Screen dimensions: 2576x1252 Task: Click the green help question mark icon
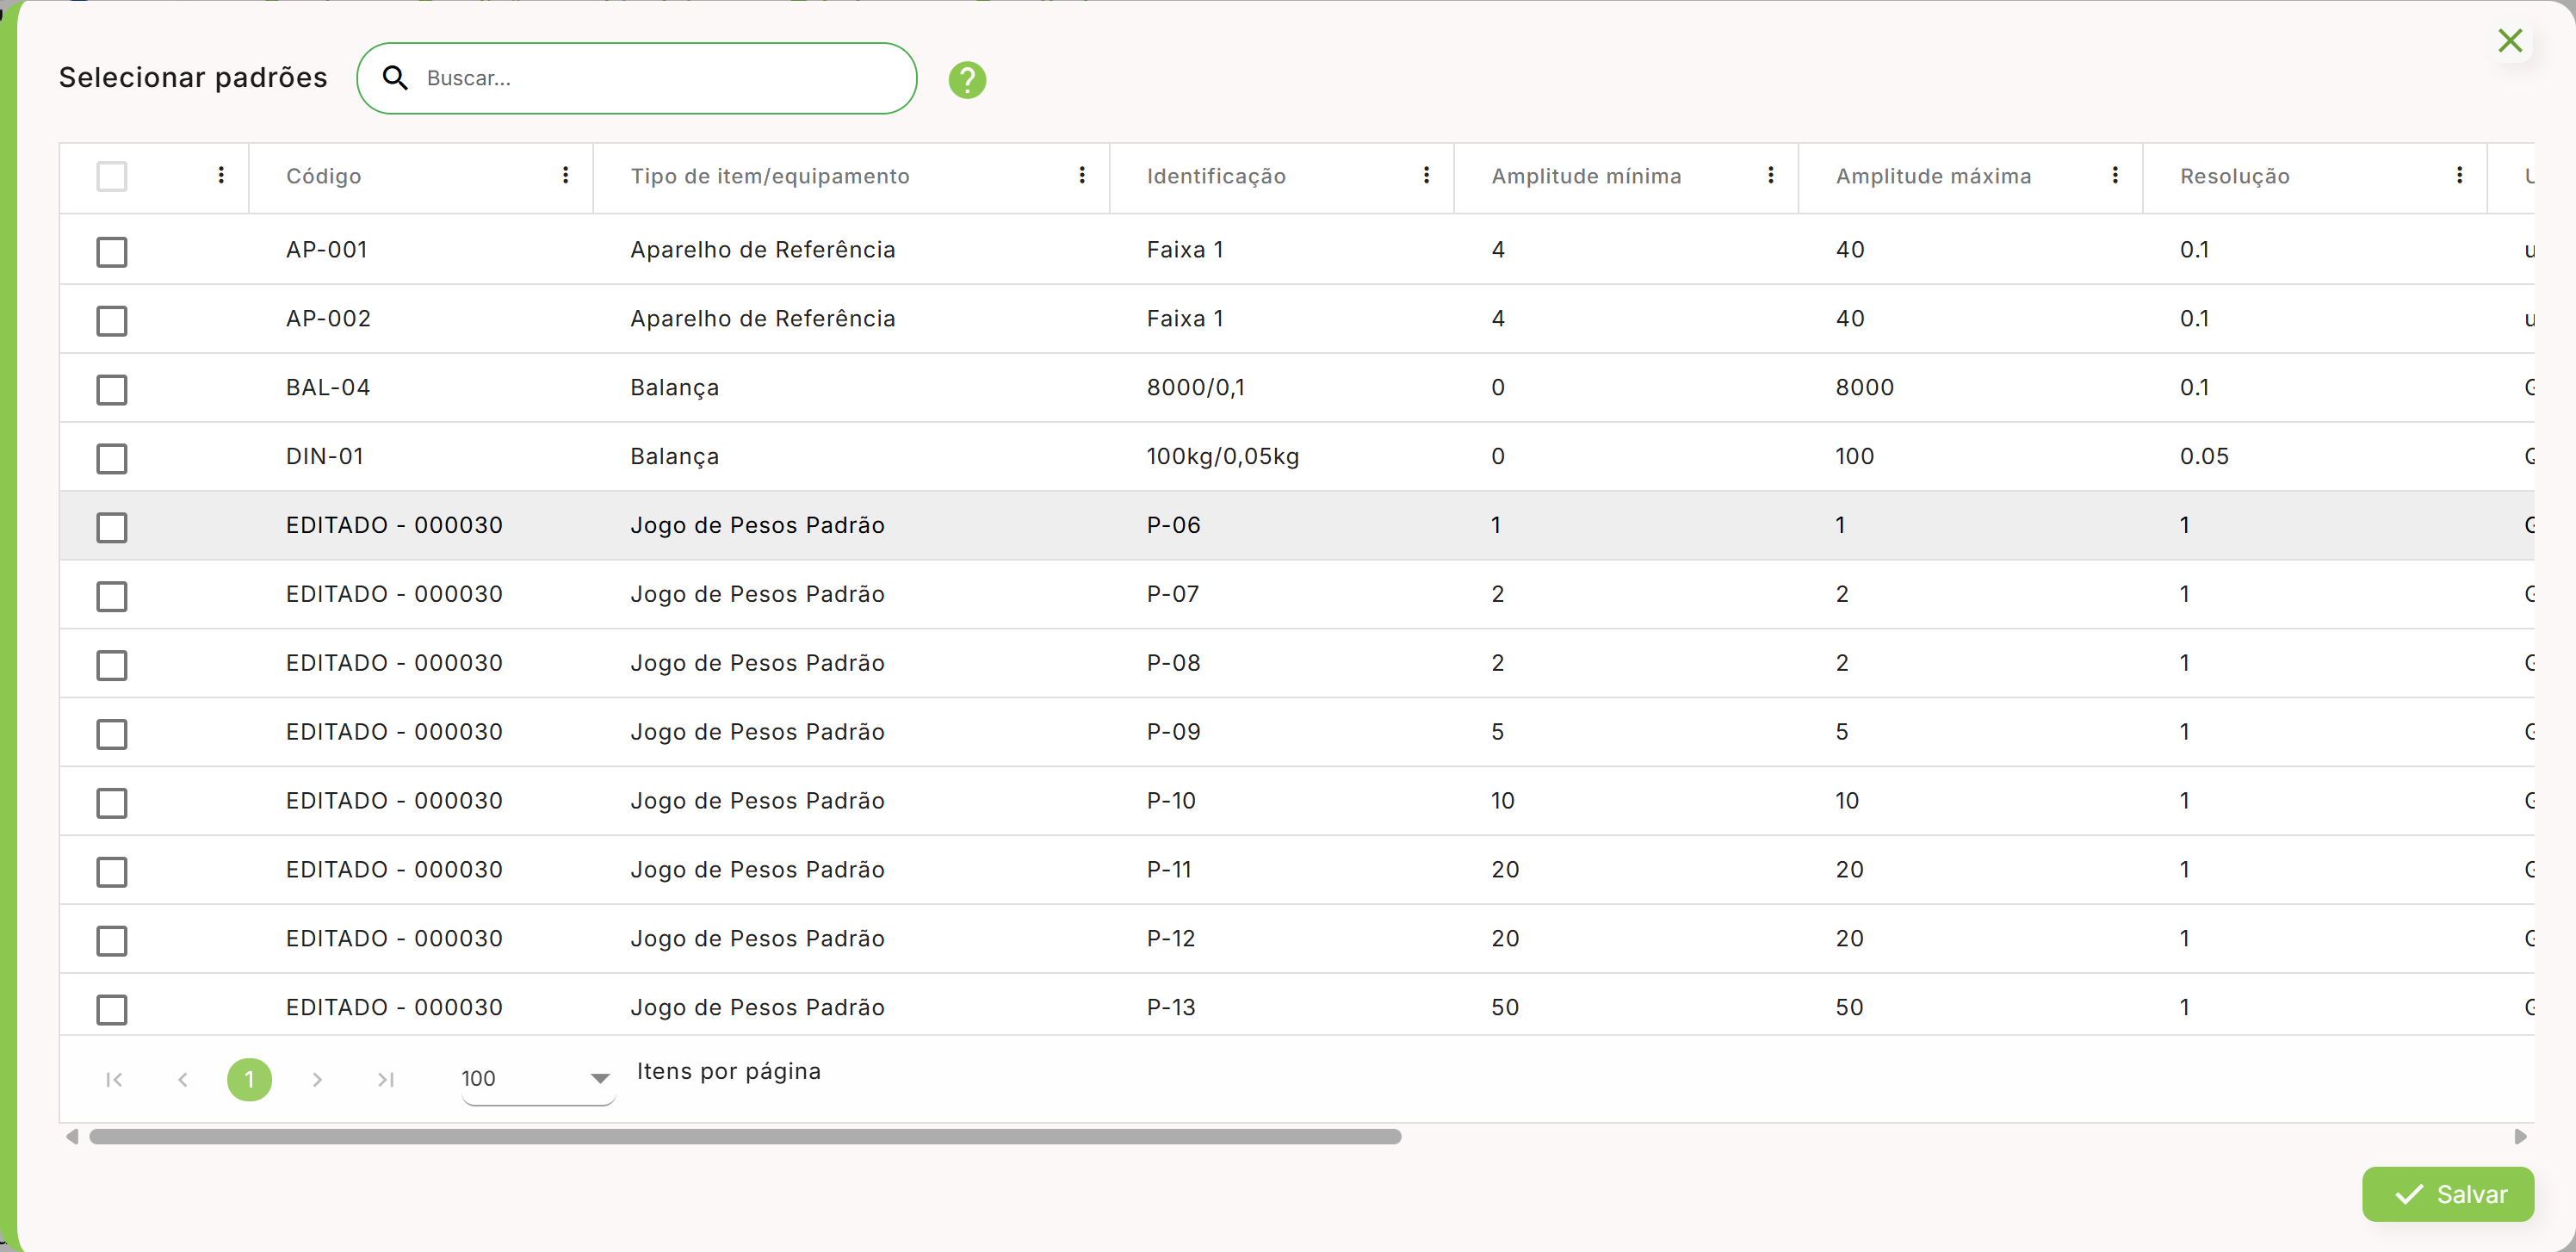[967, 79]
